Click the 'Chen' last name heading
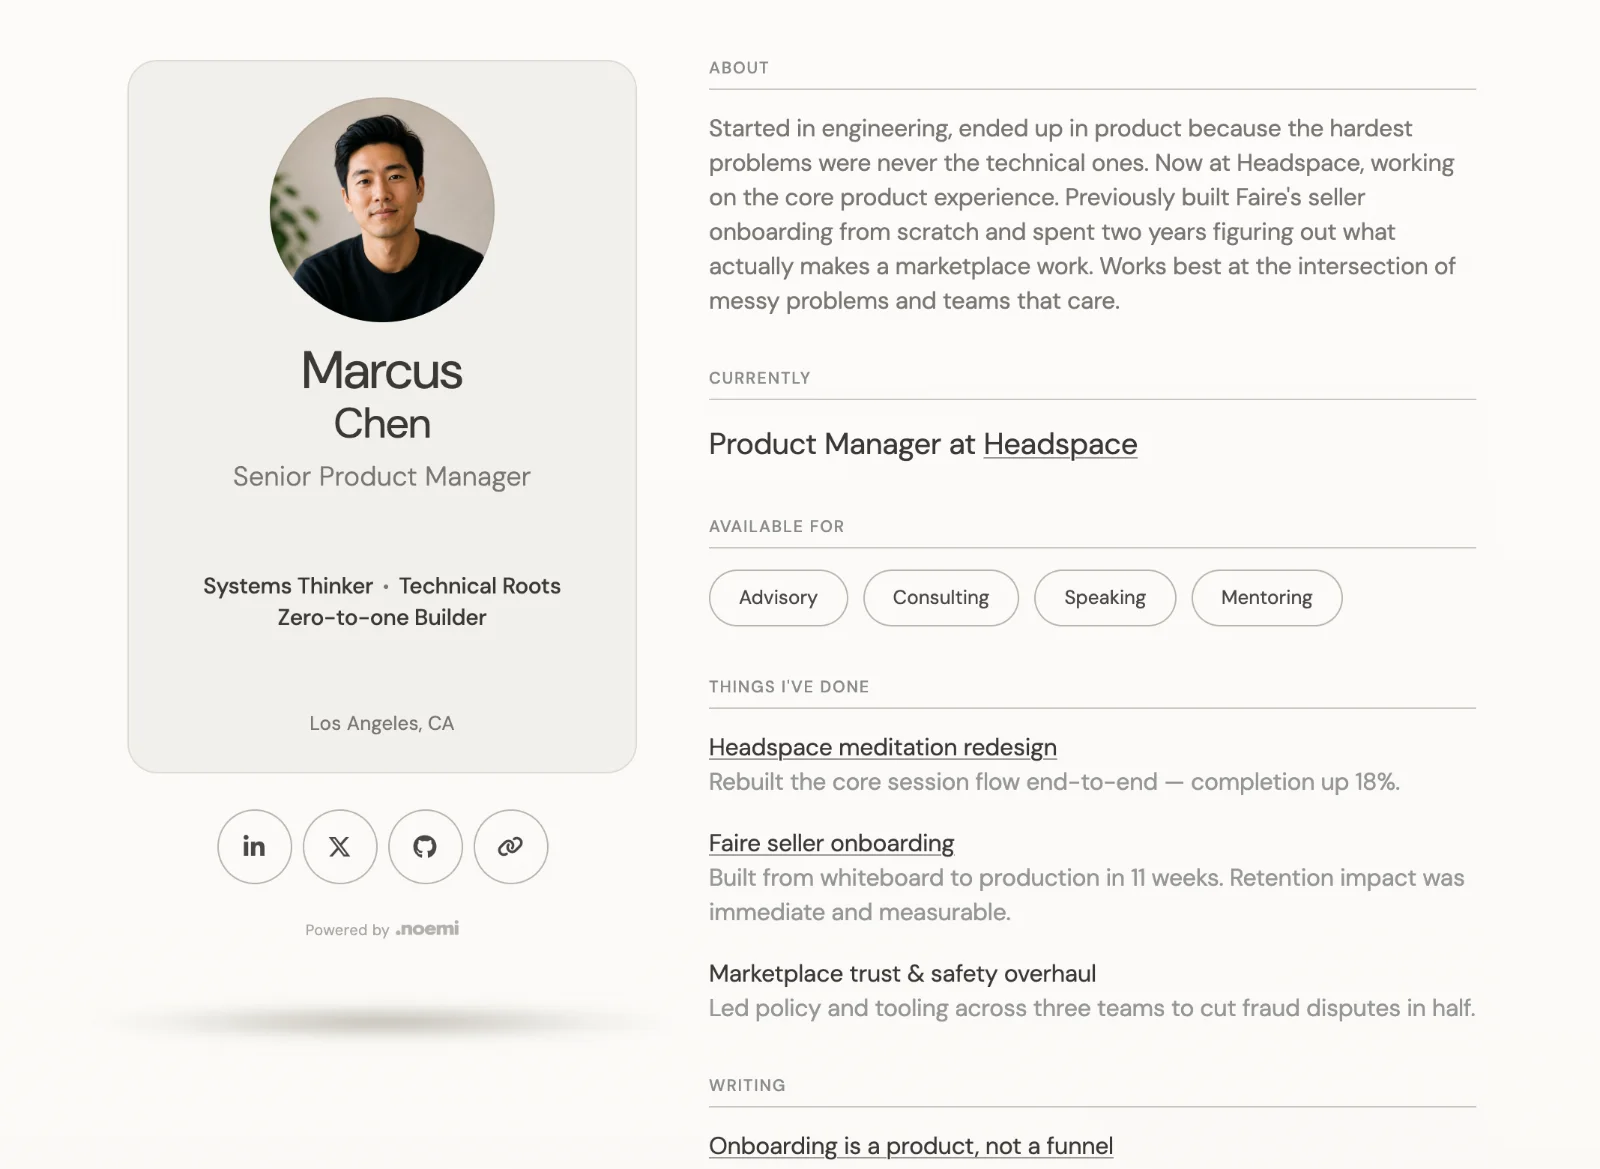Image resolution: width=1600 pixels, height=1169 pixels. [382, 424]
